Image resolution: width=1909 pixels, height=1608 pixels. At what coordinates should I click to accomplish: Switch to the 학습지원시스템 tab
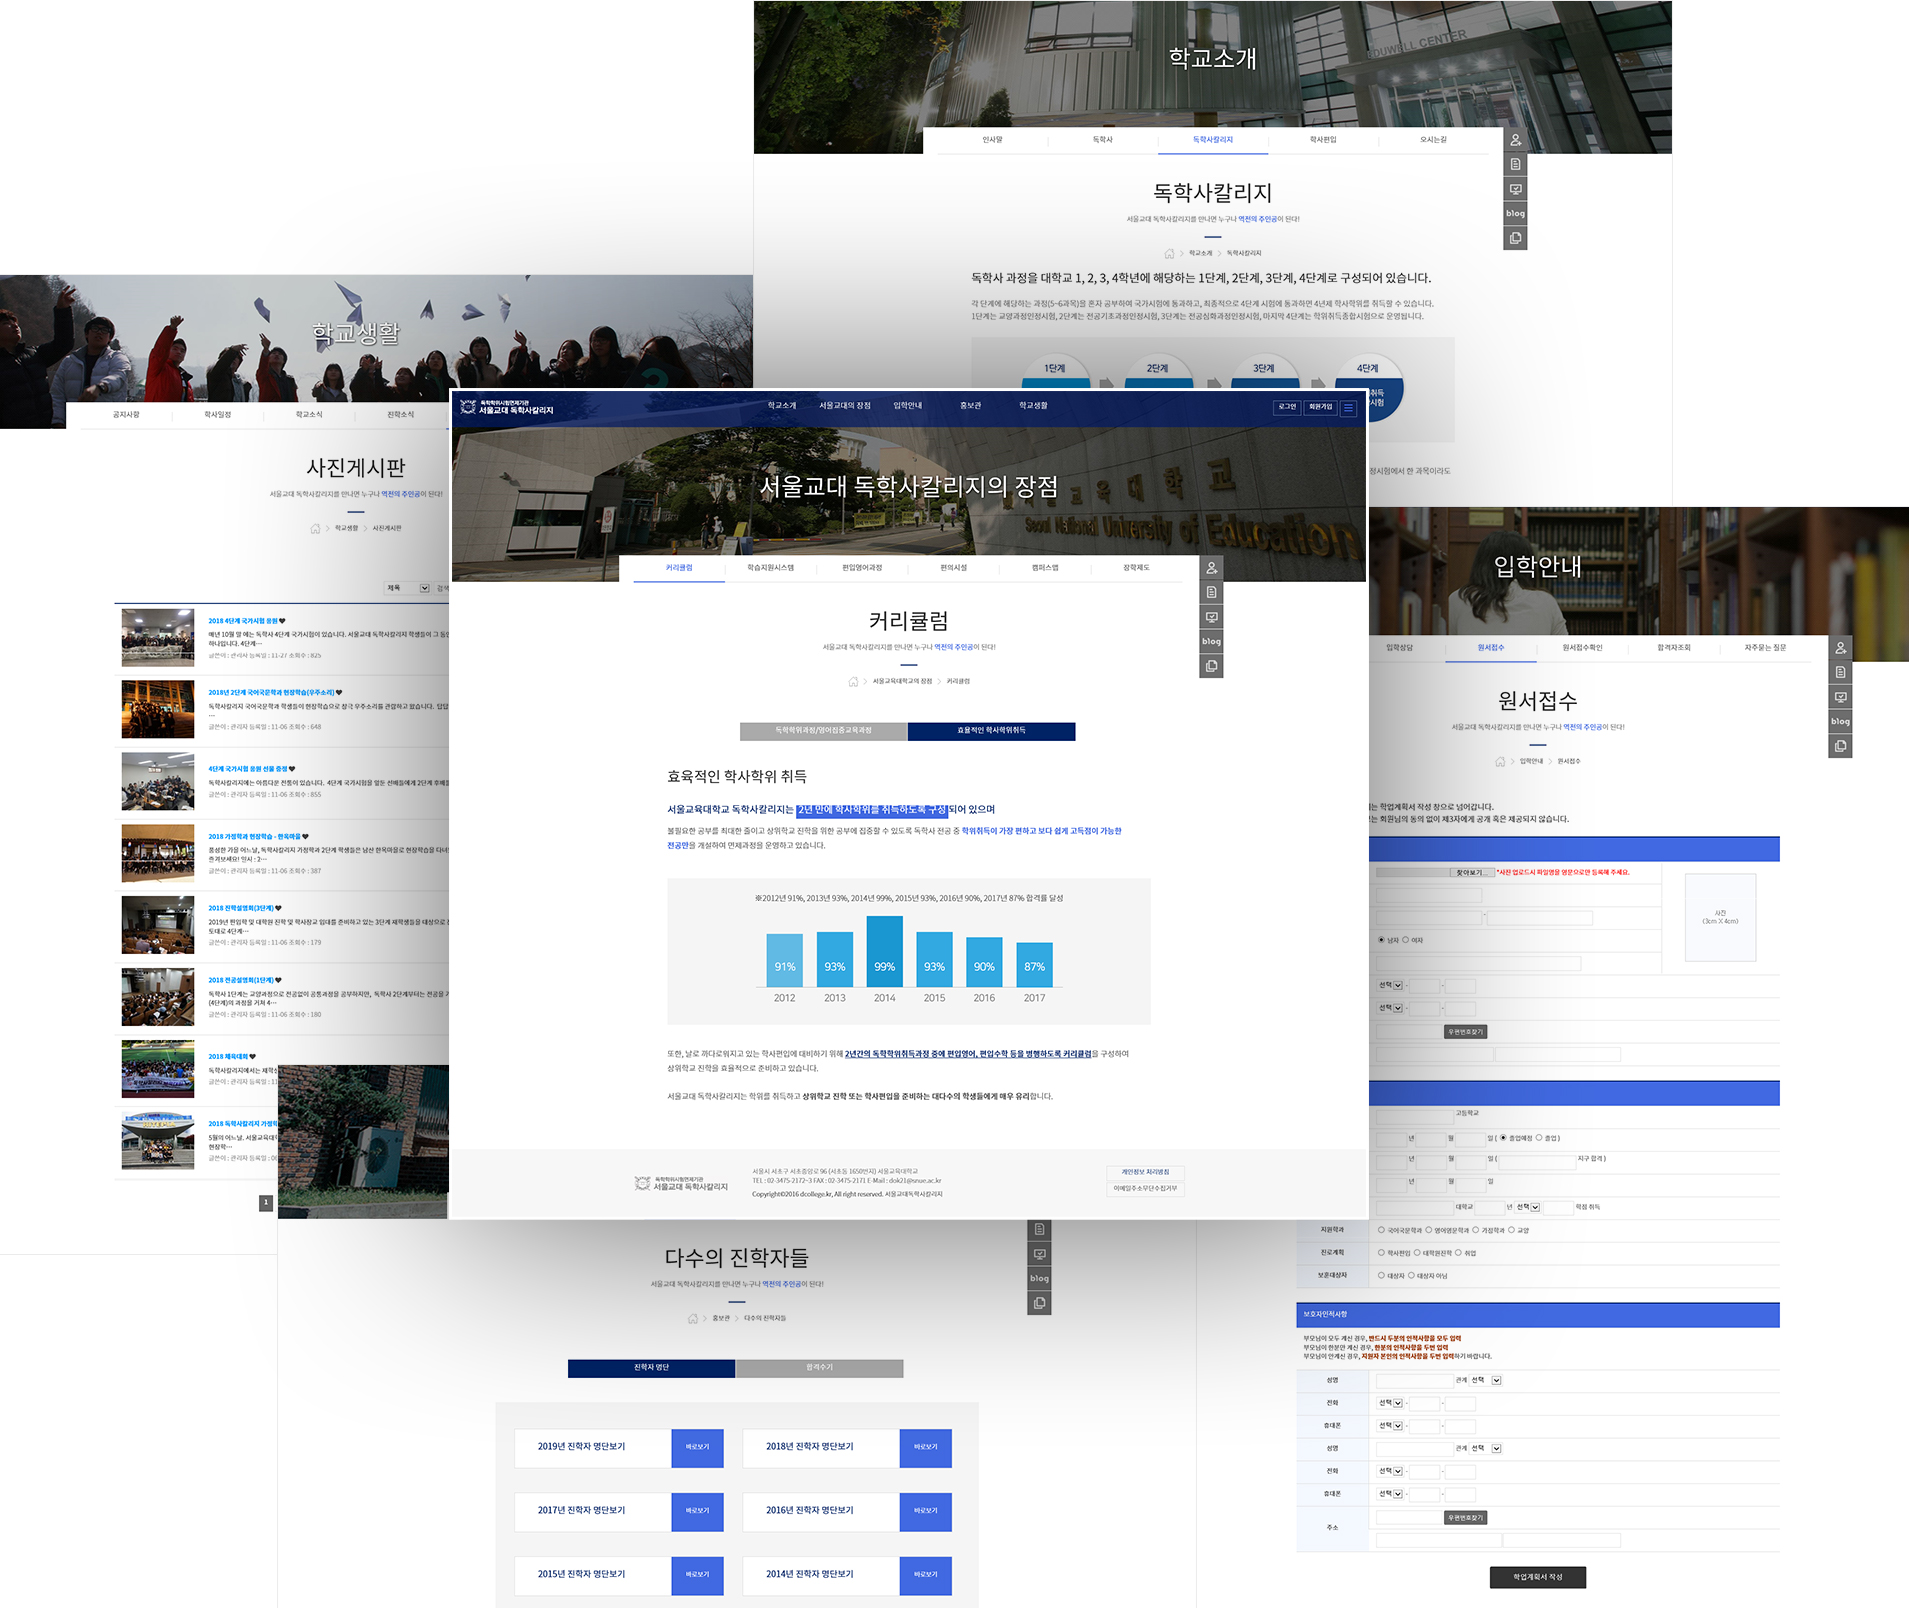[x=771, y=568]
